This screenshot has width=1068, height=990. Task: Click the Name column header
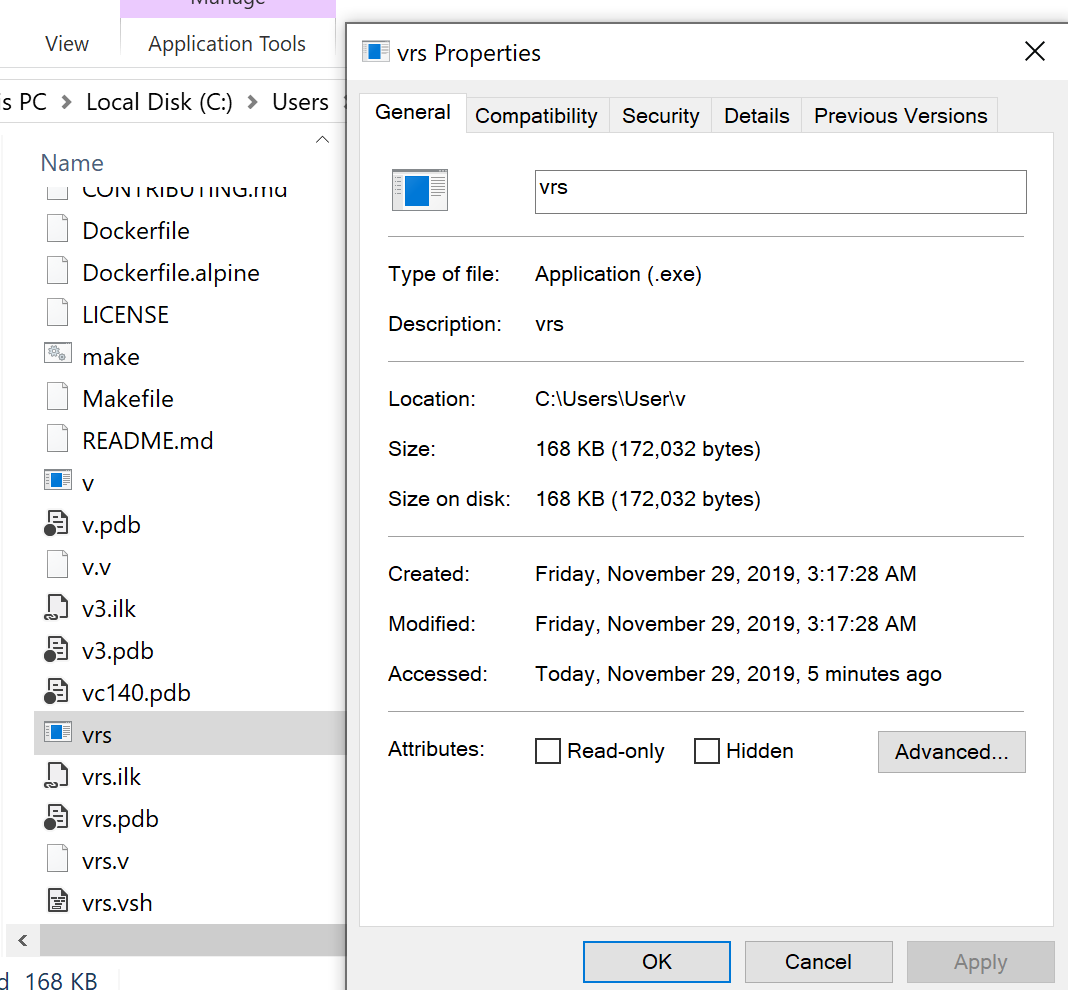[72, 163]
